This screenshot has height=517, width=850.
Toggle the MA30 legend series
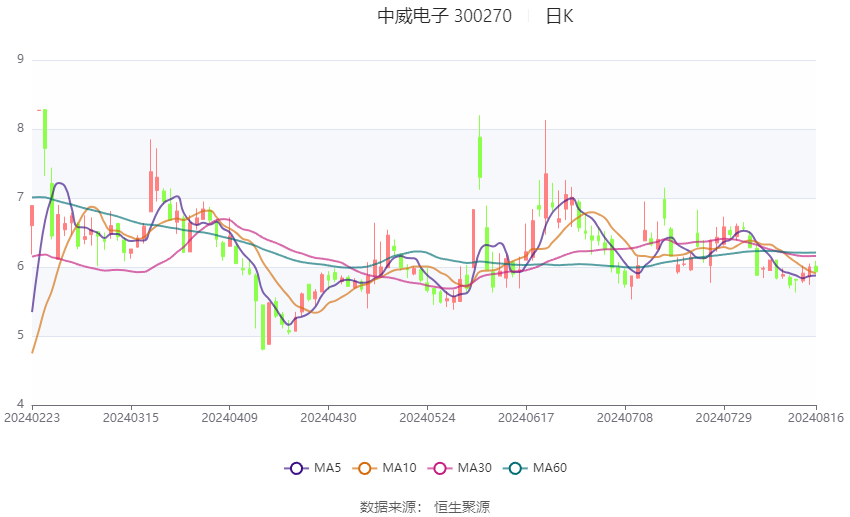pos(460,468)
